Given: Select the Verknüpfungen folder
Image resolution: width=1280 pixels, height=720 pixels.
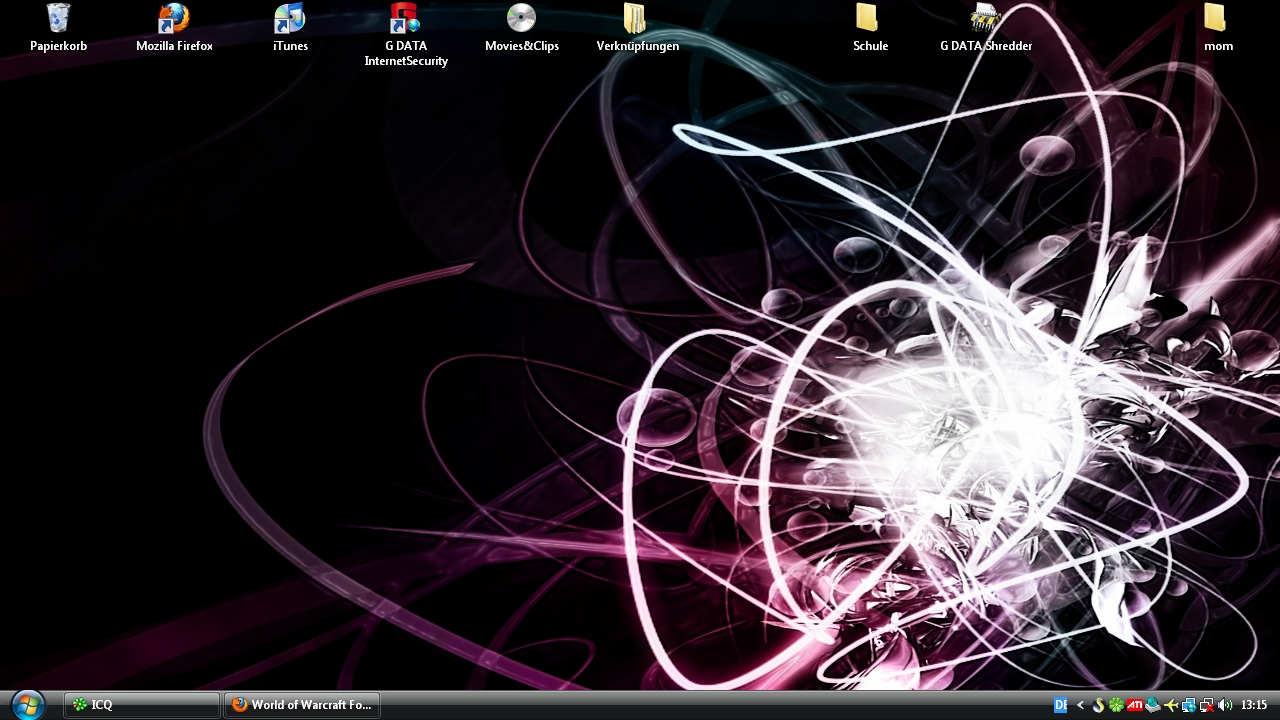Looking at the screenshot, I should (x=637, y=27).
